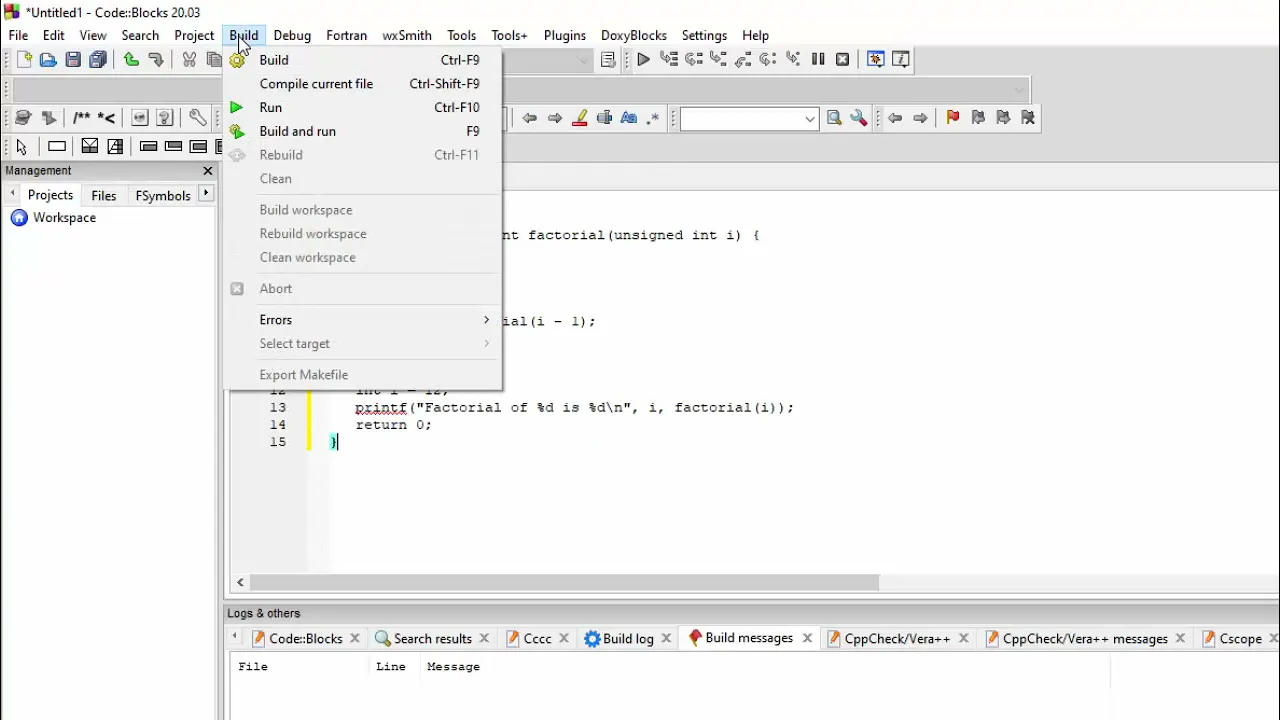Switch to the Files tab
1280x720 pixels.
coord(104,196)
